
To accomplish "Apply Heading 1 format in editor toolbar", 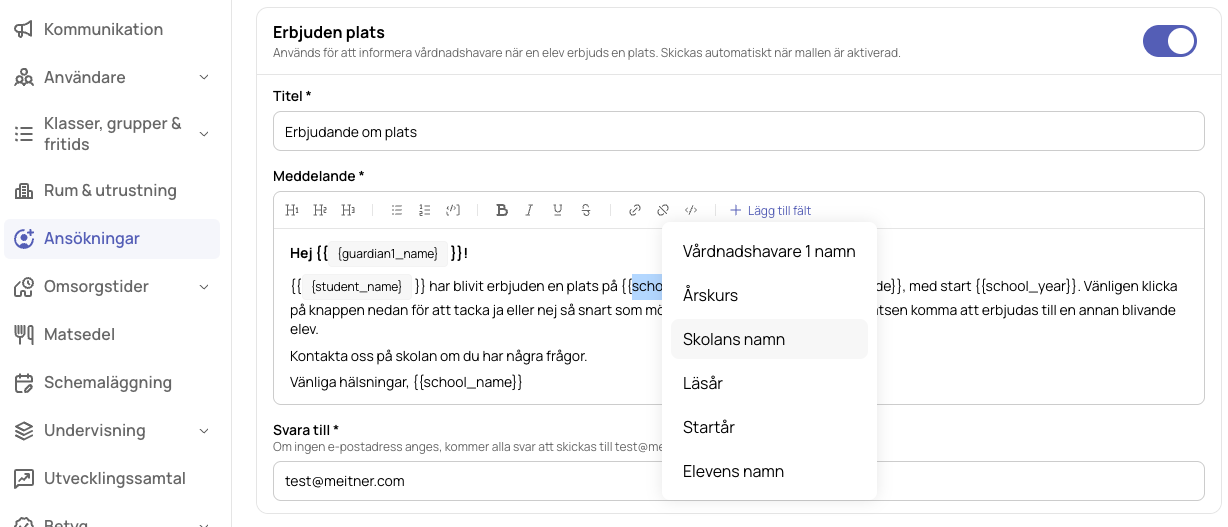I will pyautogui.click(x=292, y=210).
